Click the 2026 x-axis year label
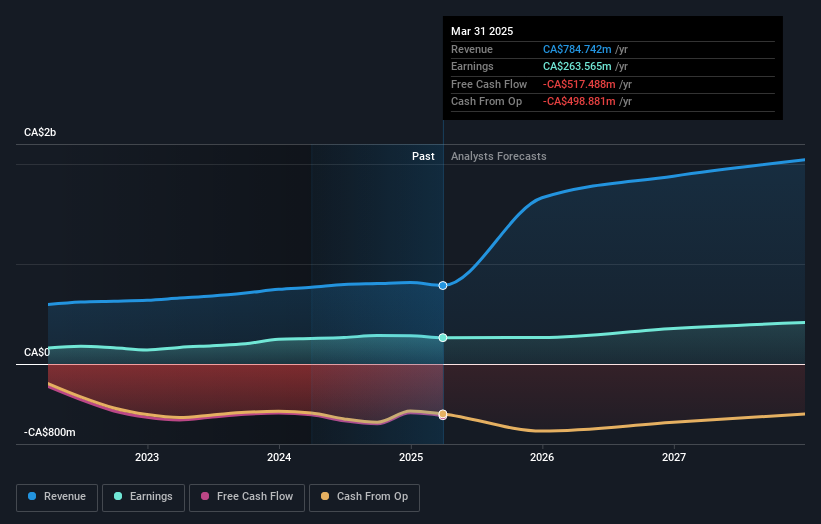 tap(542, 457)
